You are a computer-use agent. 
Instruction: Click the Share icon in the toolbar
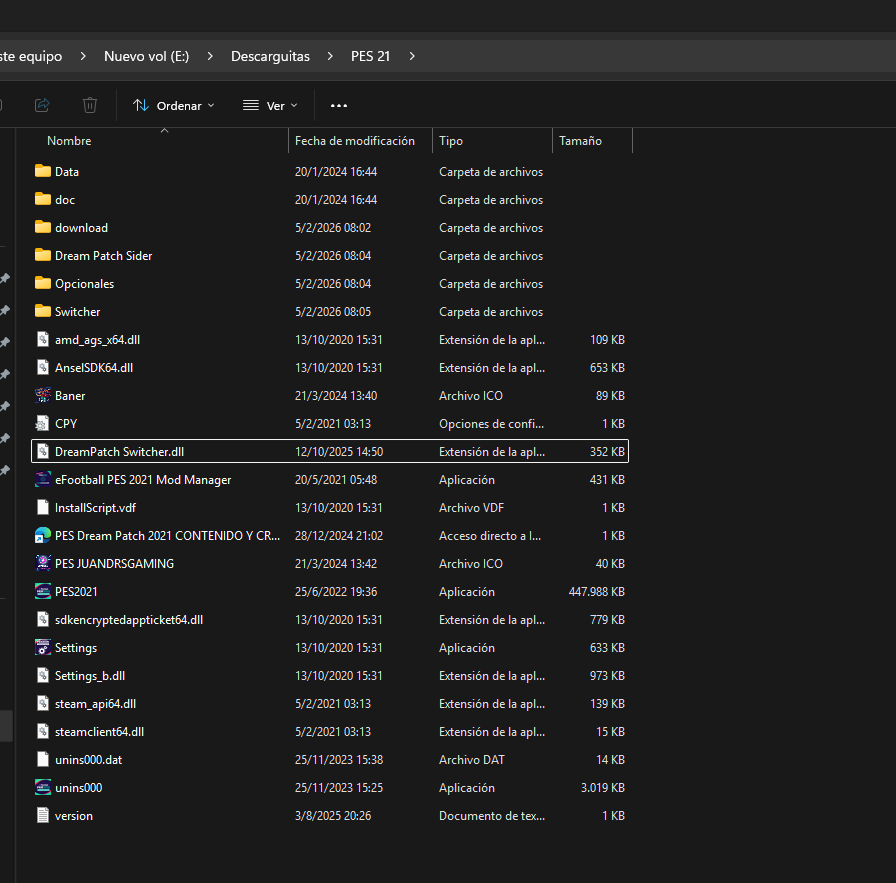coord(42,105)
